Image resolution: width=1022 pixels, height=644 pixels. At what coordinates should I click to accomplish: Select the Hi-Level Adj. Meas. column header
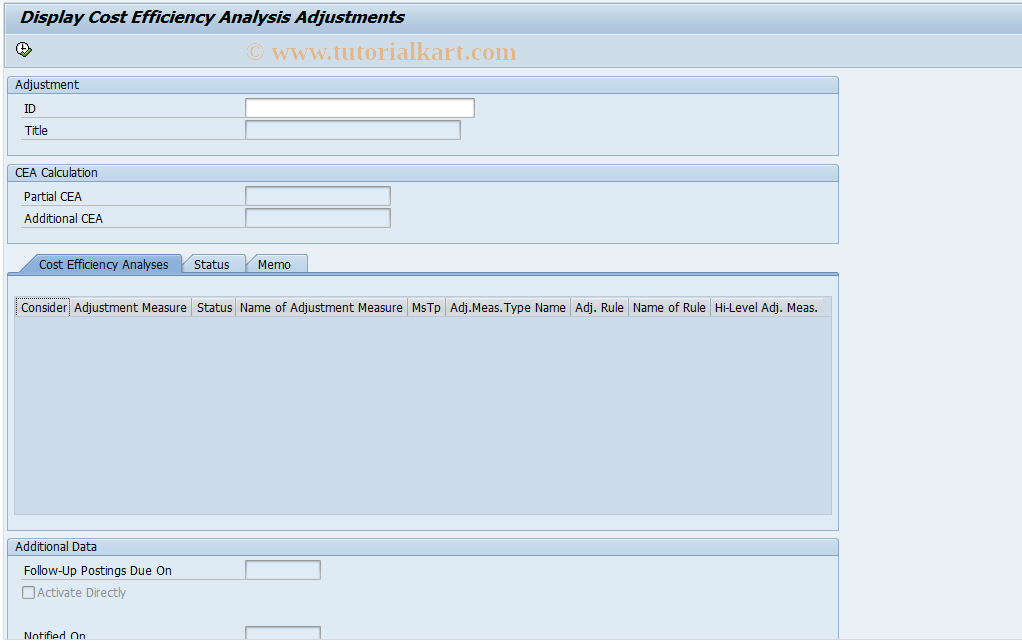point(766,308)
